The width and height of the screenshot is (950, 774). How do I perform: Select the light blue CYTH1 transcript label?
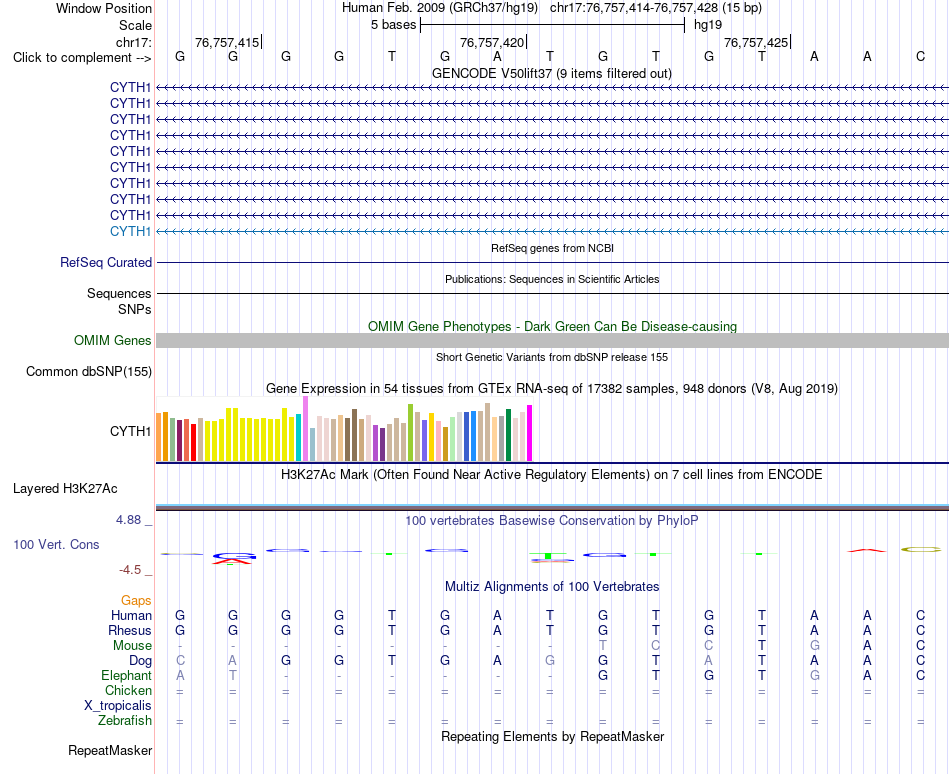(130, 231)
